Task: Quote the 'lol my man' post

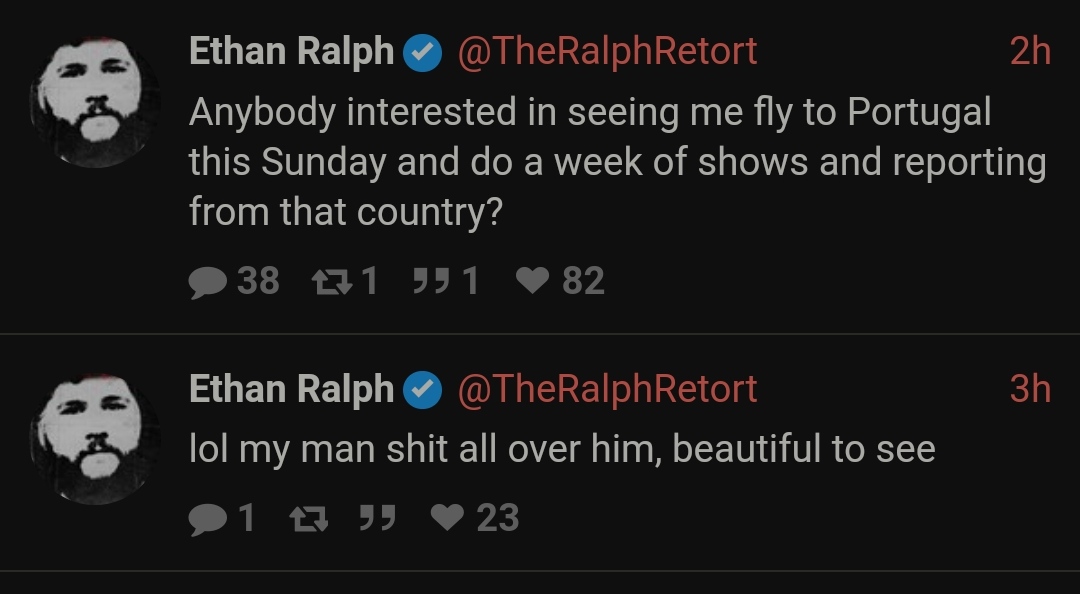Action: pos(375,519)
